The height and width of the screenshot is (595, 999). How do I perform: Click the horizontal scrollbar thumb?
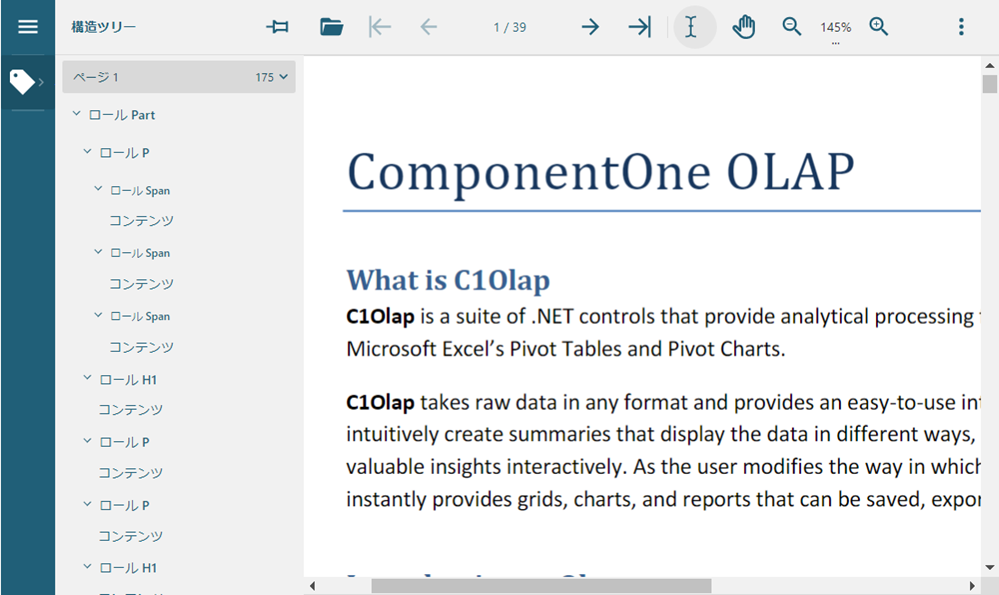[x=542, y=586]
